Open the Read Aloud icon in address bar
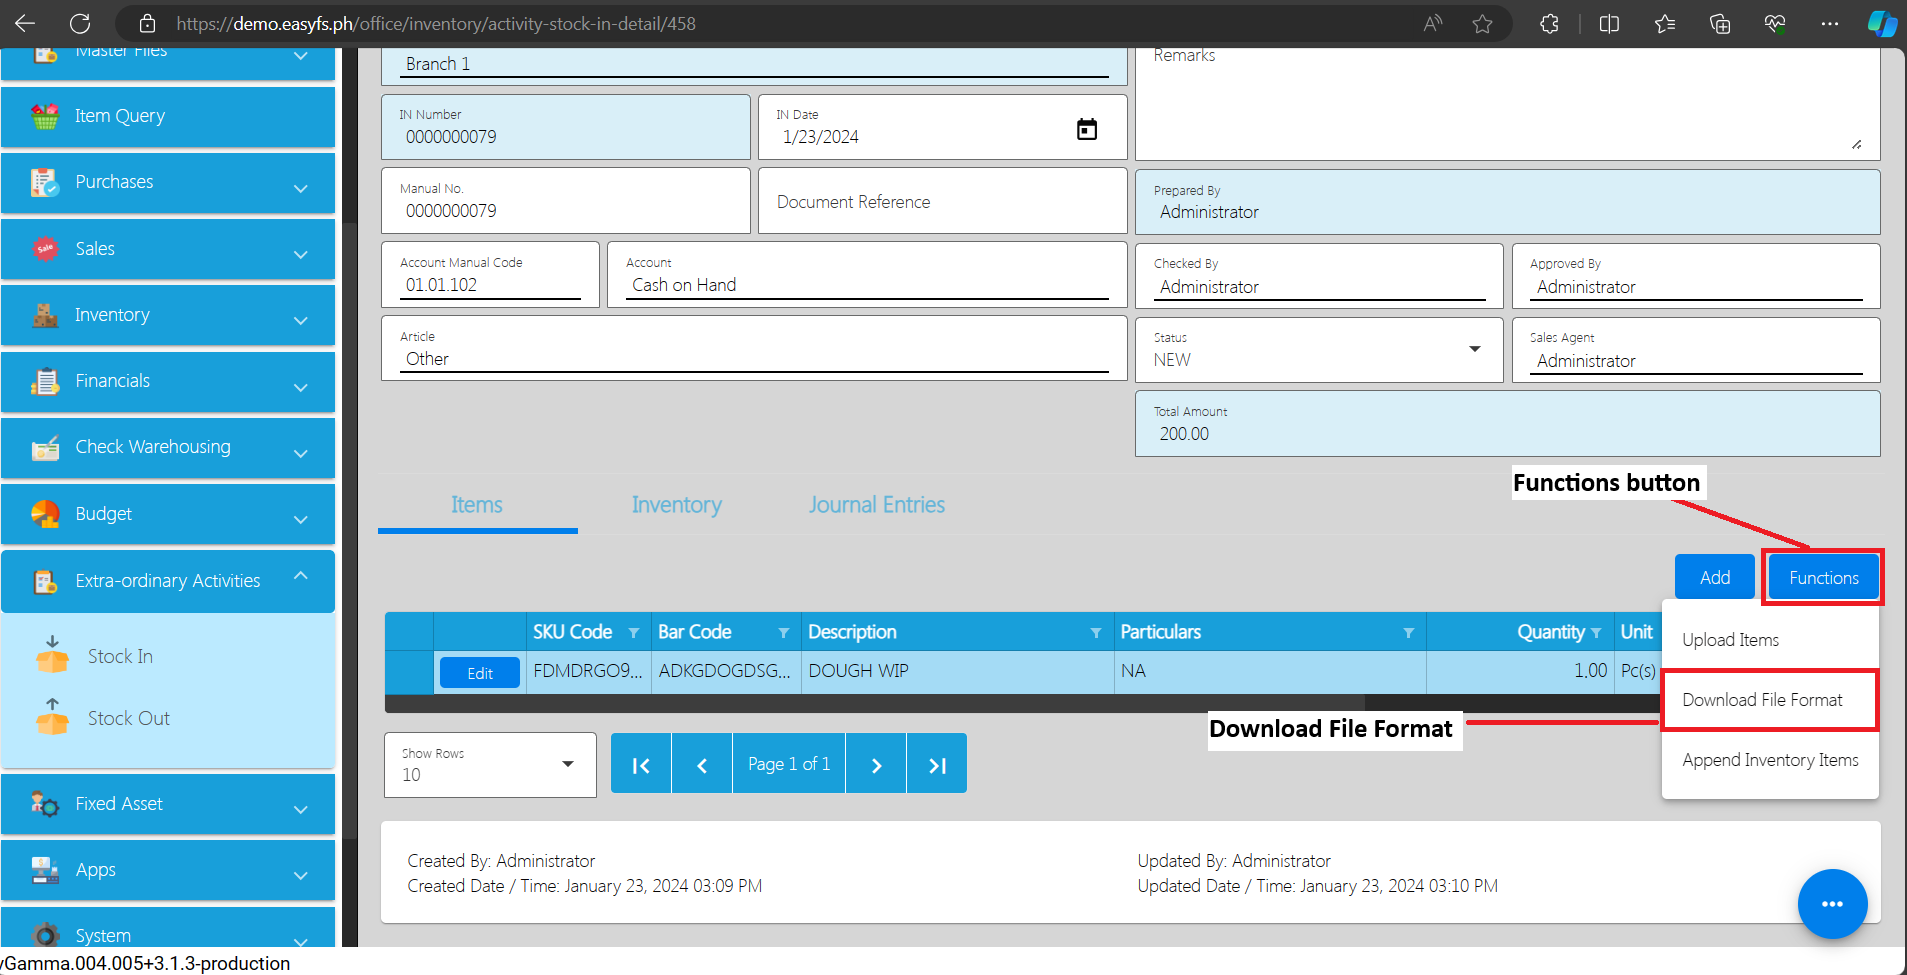Viewport: 1907px width, 975px height. 1433,23
